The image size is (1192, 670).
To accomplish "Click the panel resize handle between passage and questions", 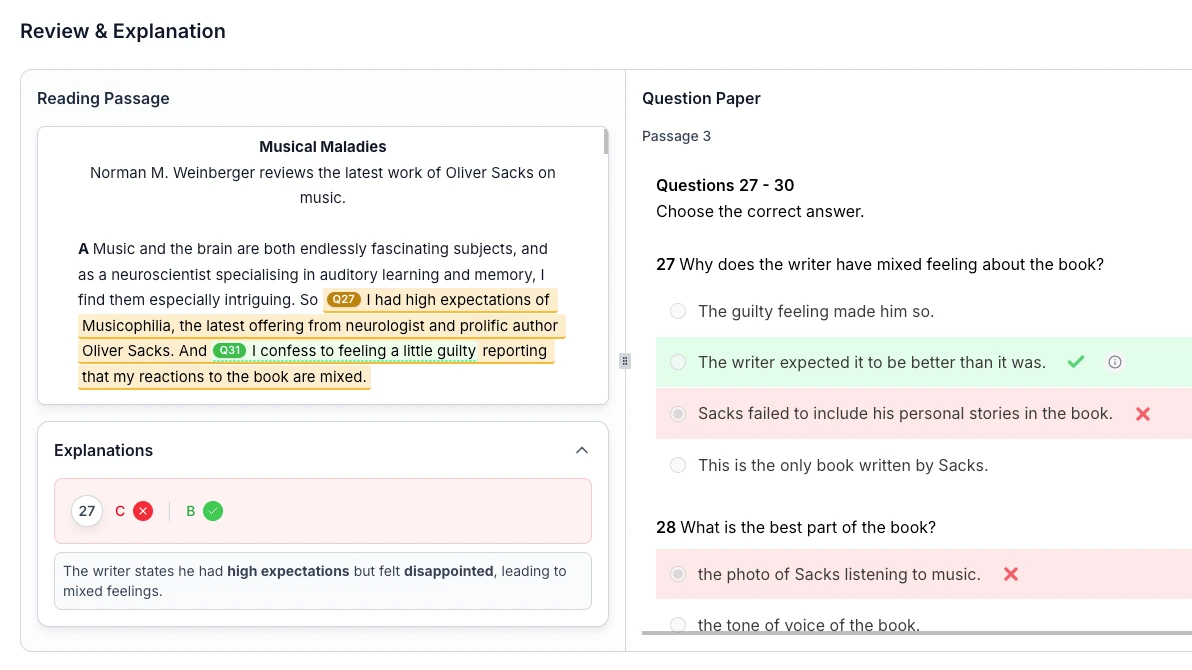I will 625,361.
